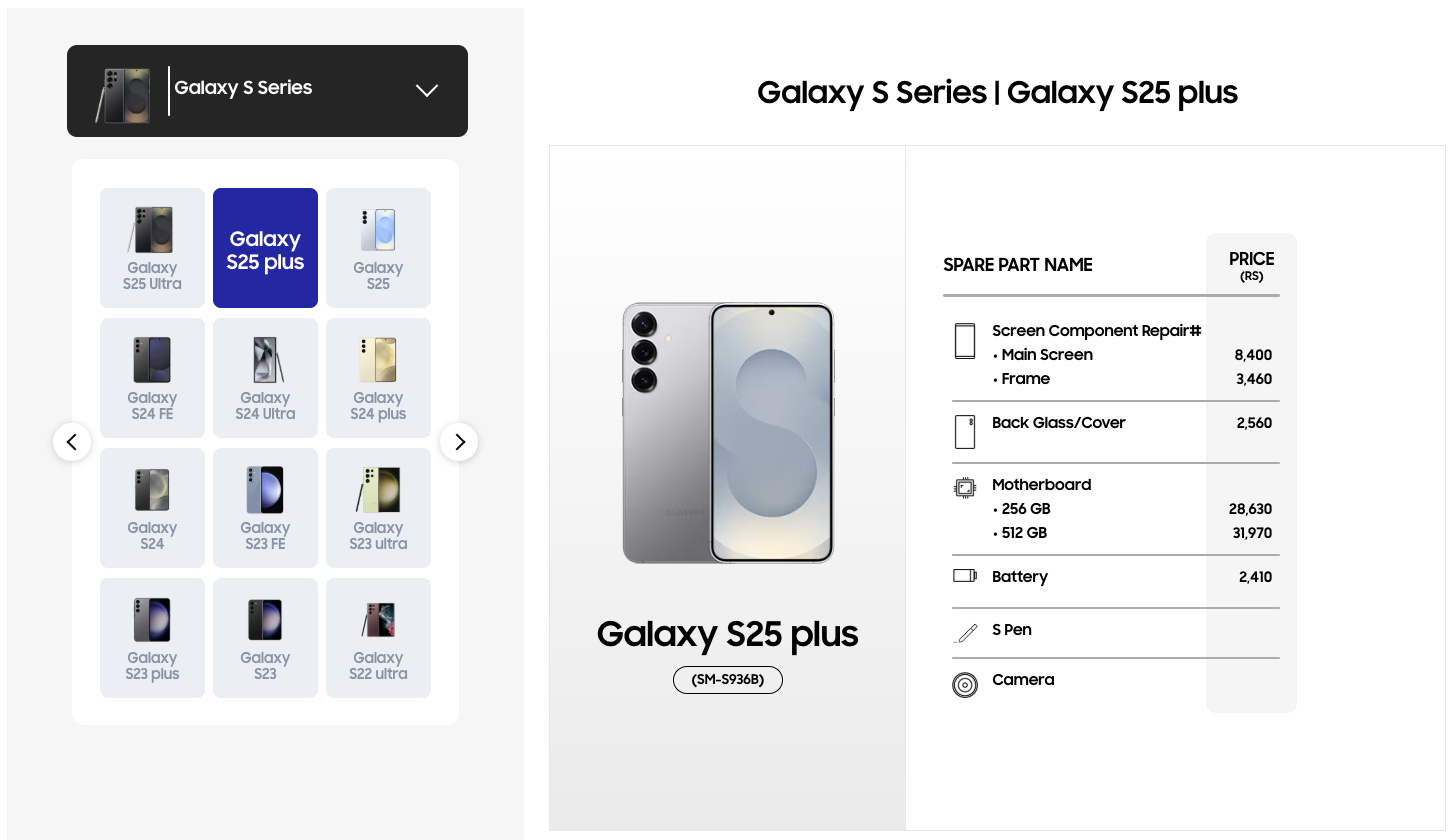The height and width of the screenshot is (840, 1456).
Task: Click the motherboard chip icon
Action: click(x=964, y=488)
